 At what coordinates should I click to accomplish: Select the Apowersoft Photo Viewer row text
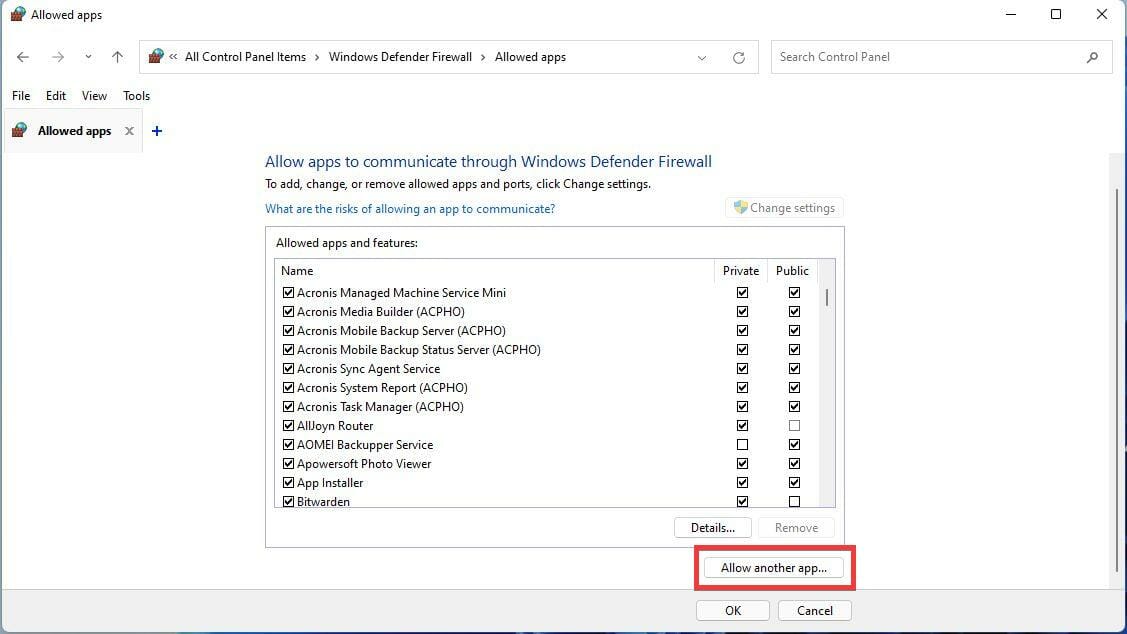pyautogui.click(x=364, y=464)
